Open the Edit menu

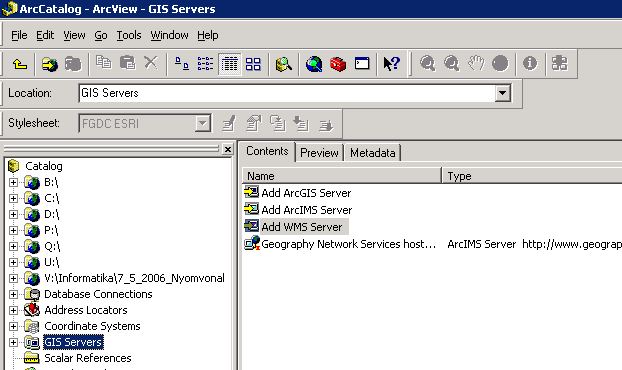(x=45, y=35)
